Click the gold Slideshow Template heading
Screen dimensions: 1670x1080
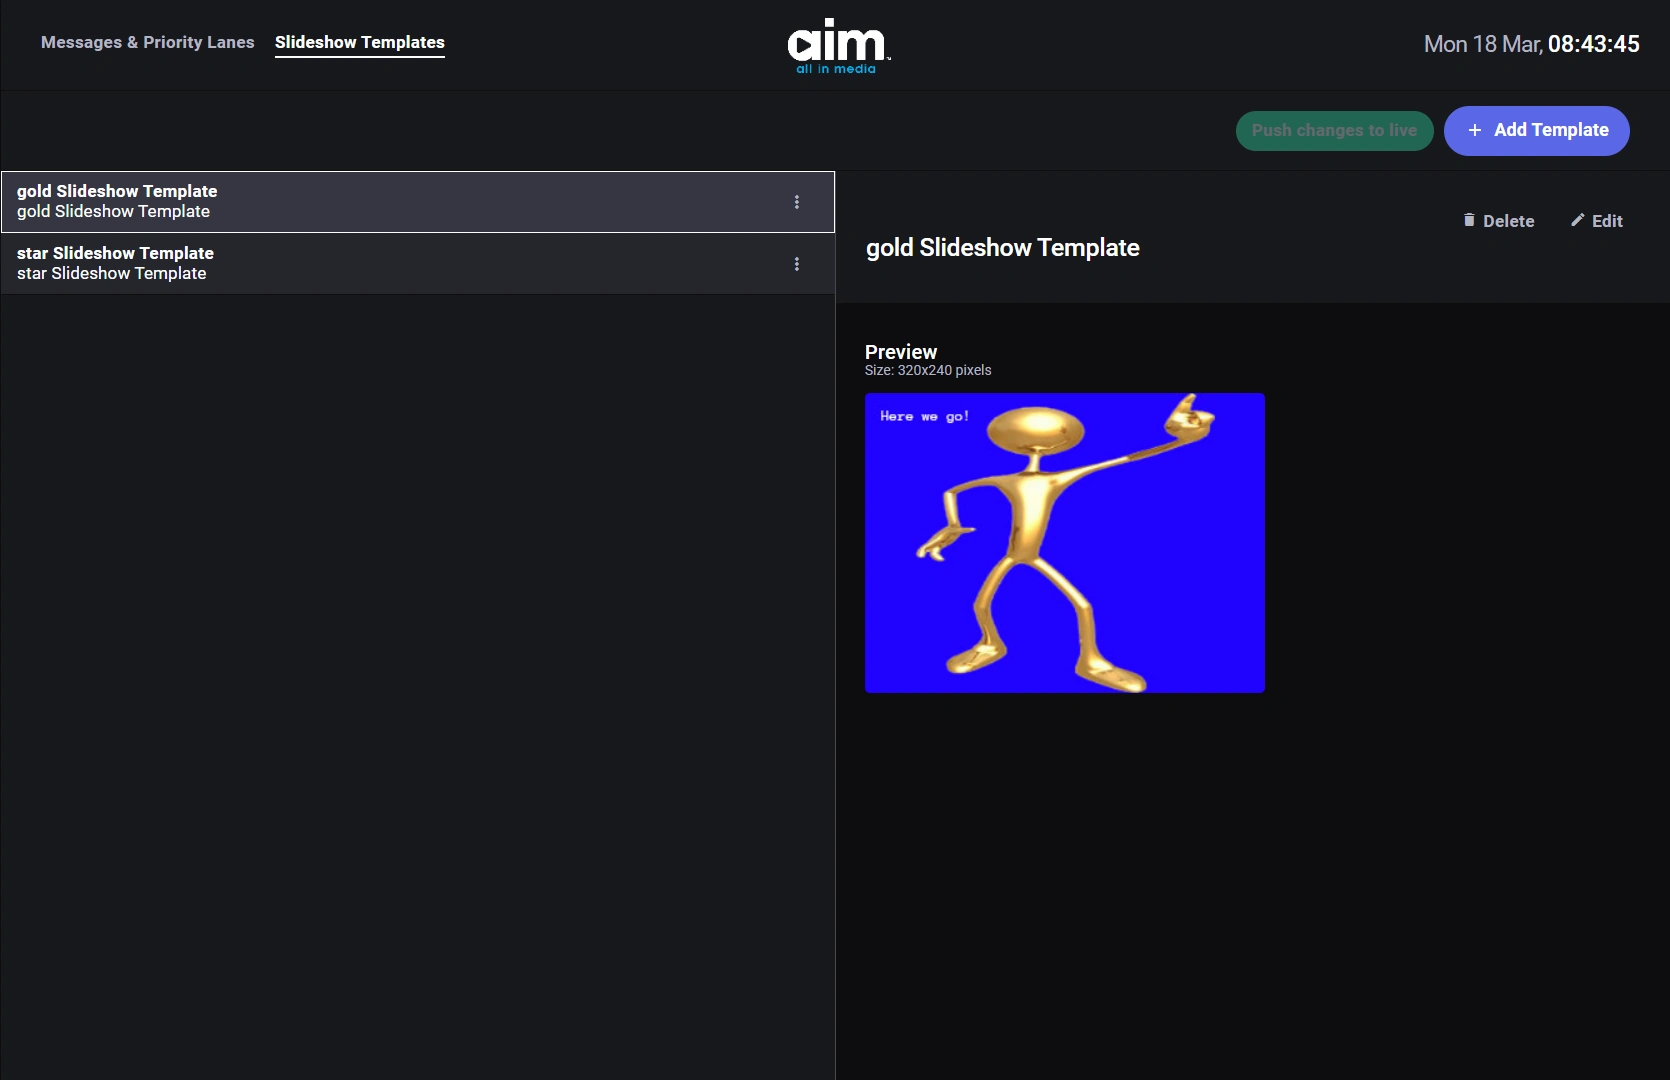tap(1003, 248)
